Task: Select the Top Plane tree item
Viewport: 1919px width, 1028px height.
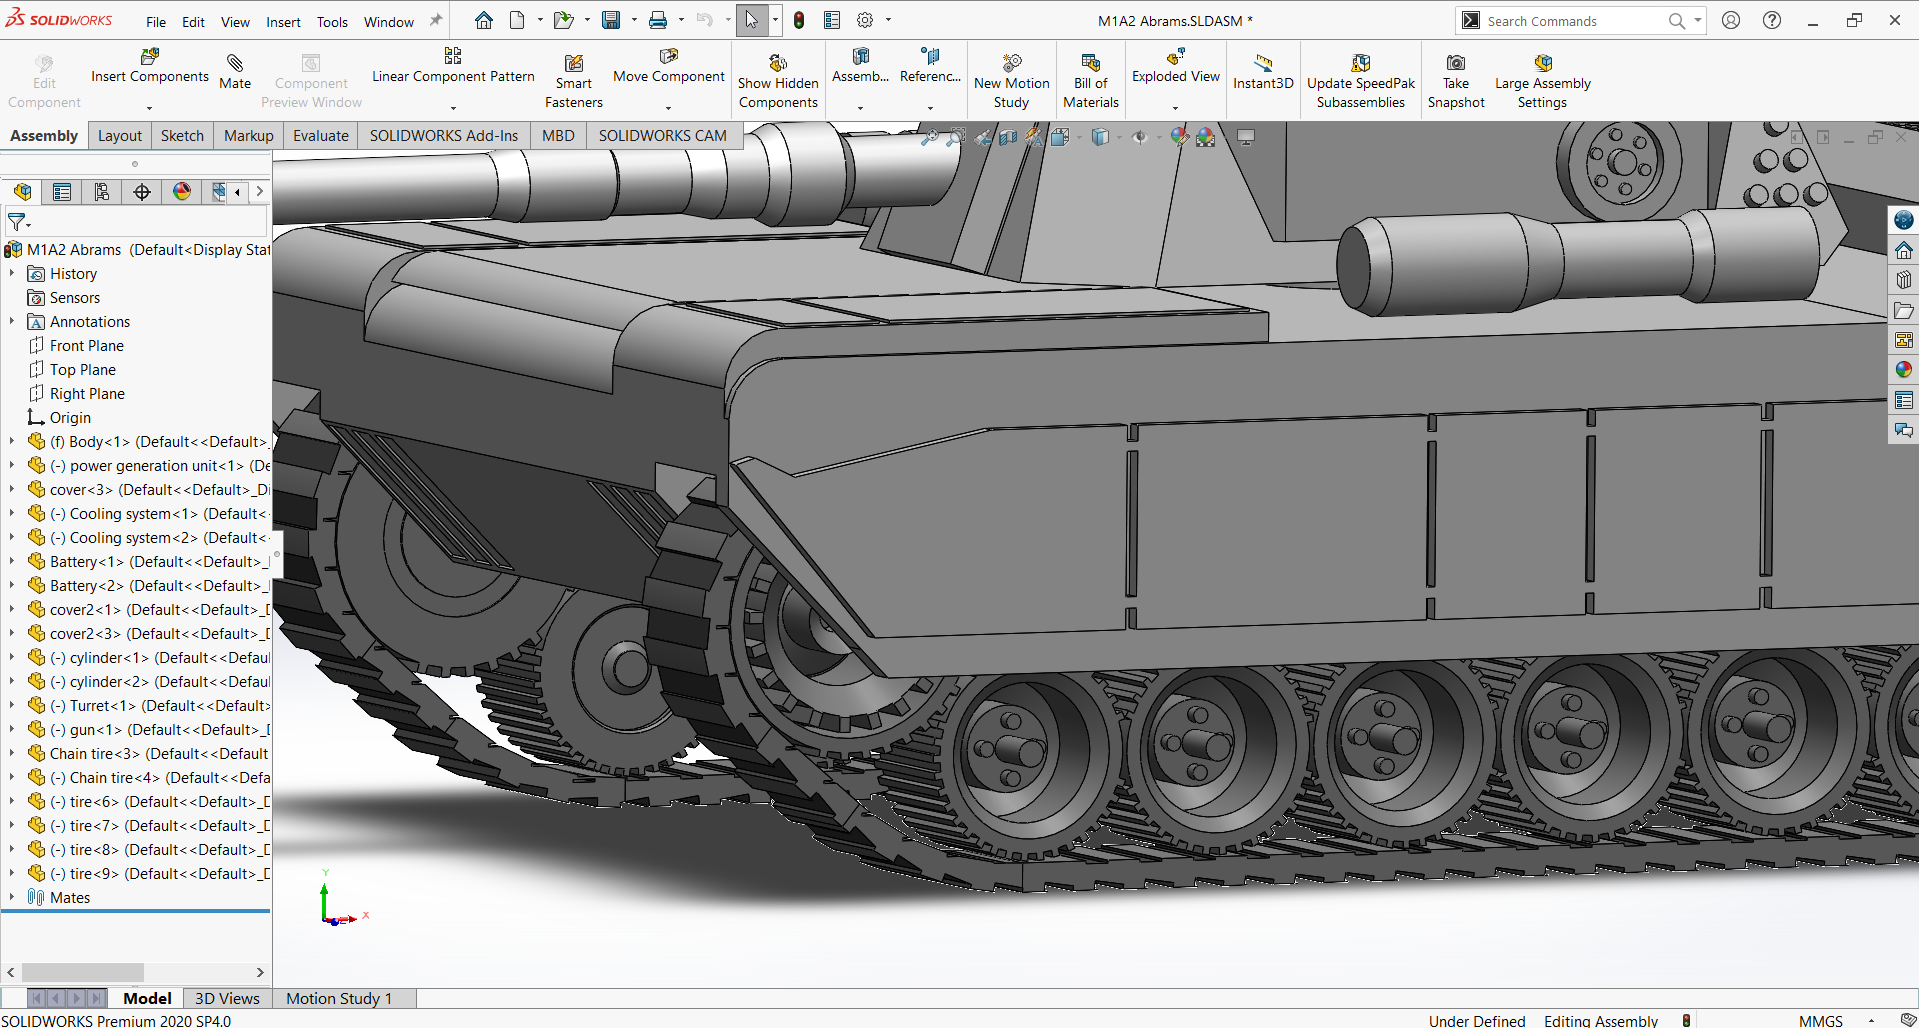Action: pos(83,369)
